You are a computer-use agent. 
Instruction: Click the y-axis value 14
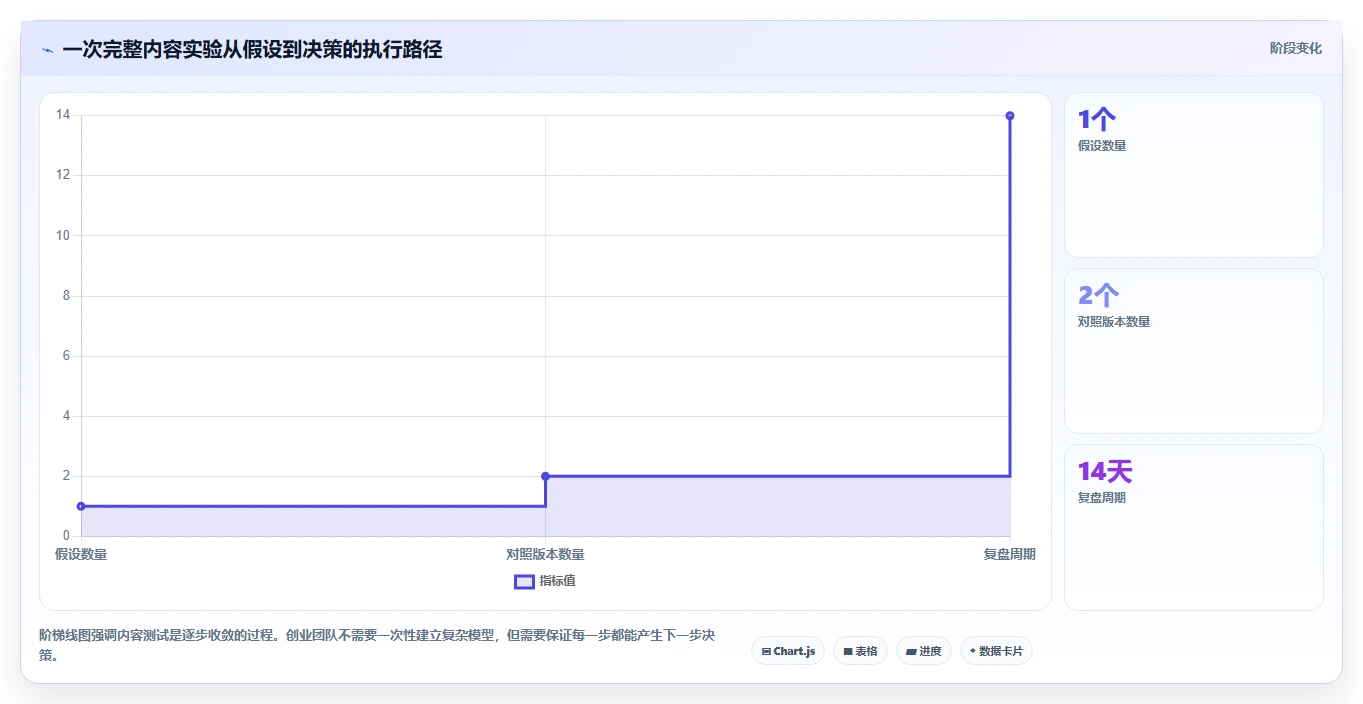[63, 115]
